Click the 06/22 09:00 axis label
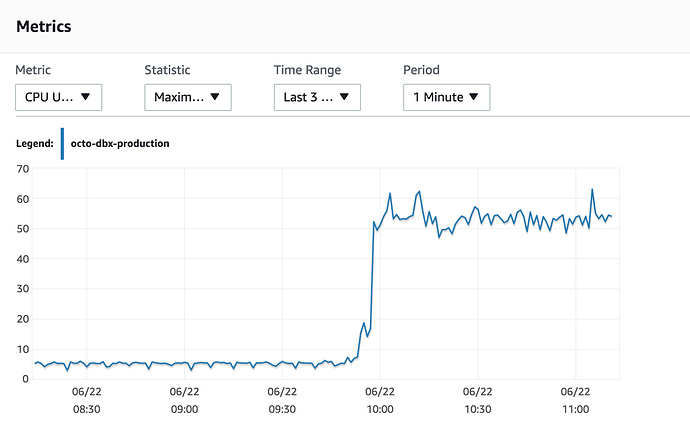Viewport: 690px width, 440px height. click(184, 400)
